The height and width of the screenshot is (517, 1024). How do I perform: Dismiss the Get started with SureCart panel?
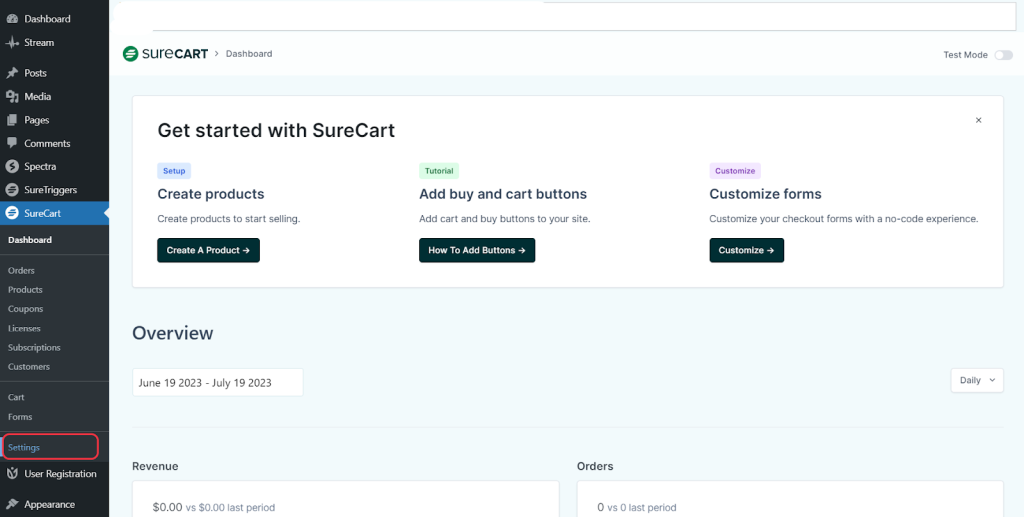click(978, 120)
